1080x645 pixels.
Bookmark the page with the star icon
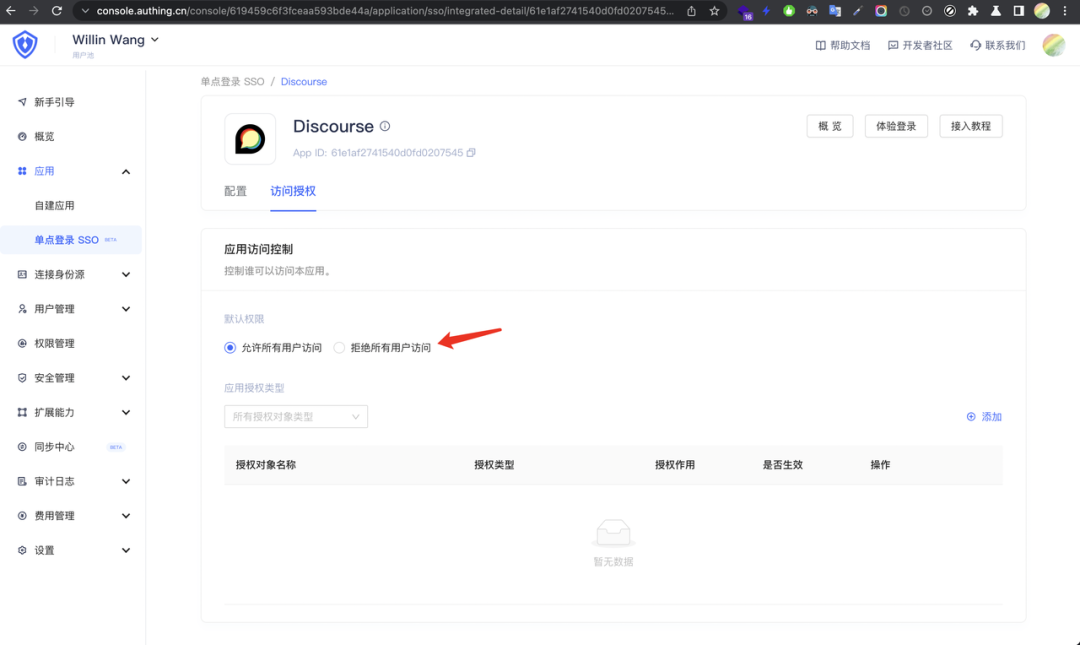point(714,11)
